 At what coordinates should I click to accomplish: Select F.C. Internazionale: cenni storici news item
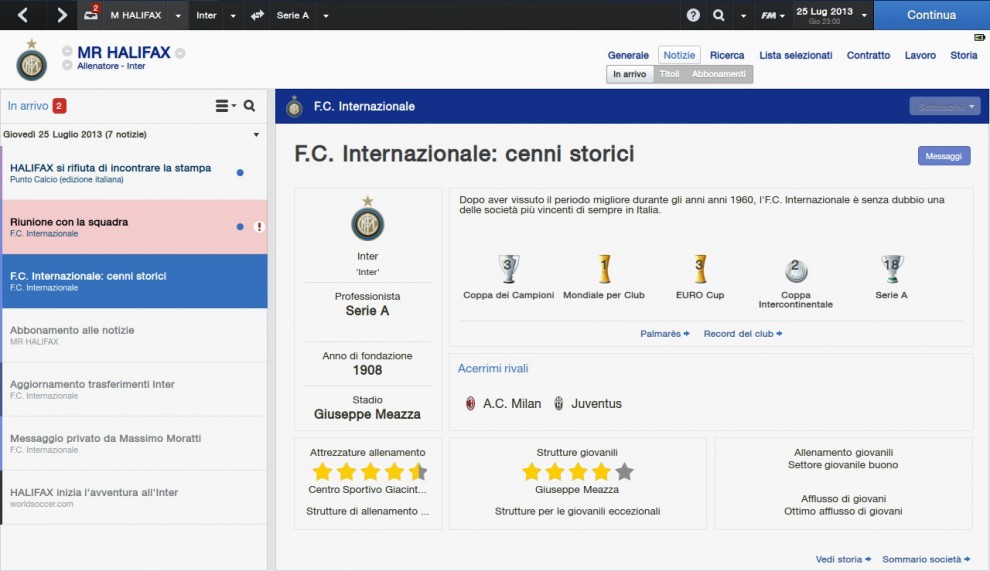point(134,281)
